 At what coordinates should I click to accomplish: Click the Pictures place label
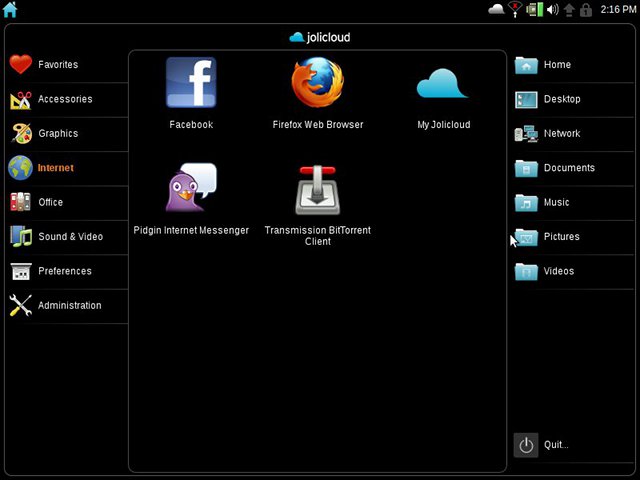pos(562,236)
